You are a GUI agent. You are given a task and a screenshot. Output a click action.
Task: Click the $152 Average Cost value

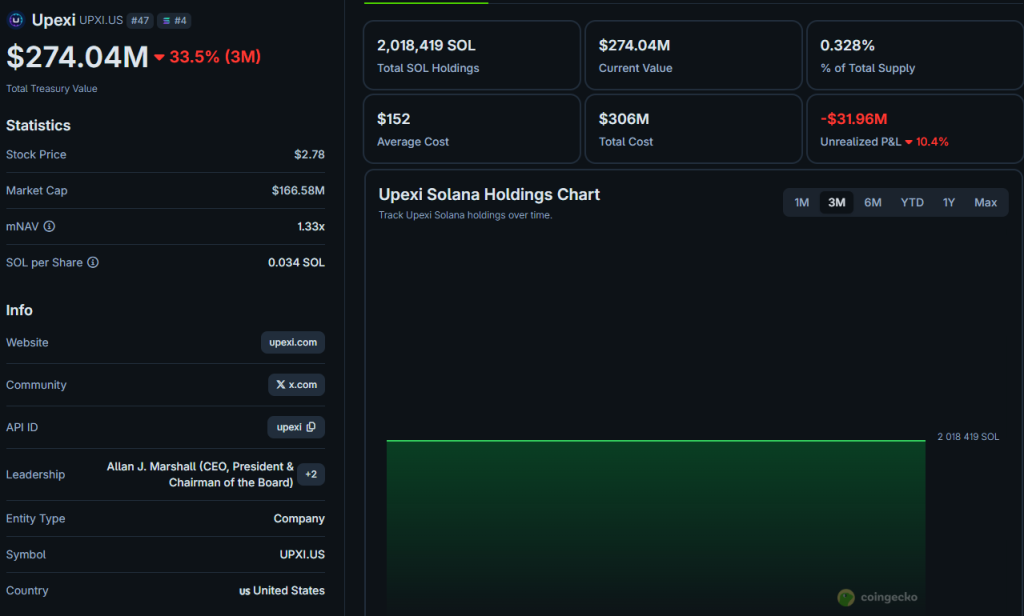click(393, 119)
